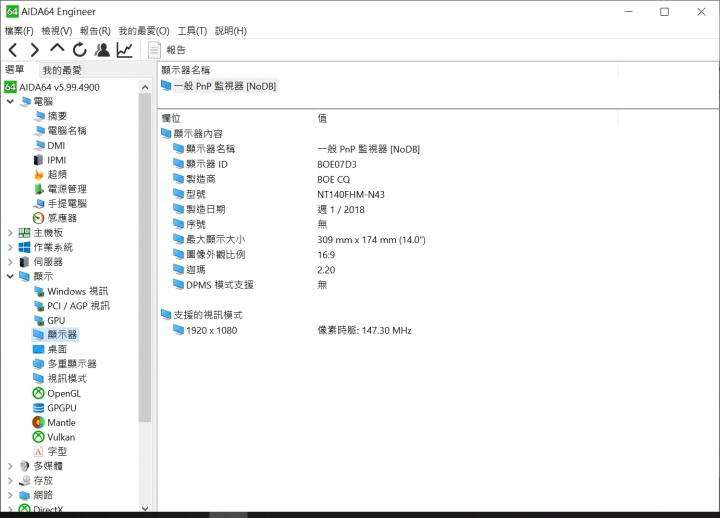
Task: Expand the 主機板 tree node
Action: point(10,233)
